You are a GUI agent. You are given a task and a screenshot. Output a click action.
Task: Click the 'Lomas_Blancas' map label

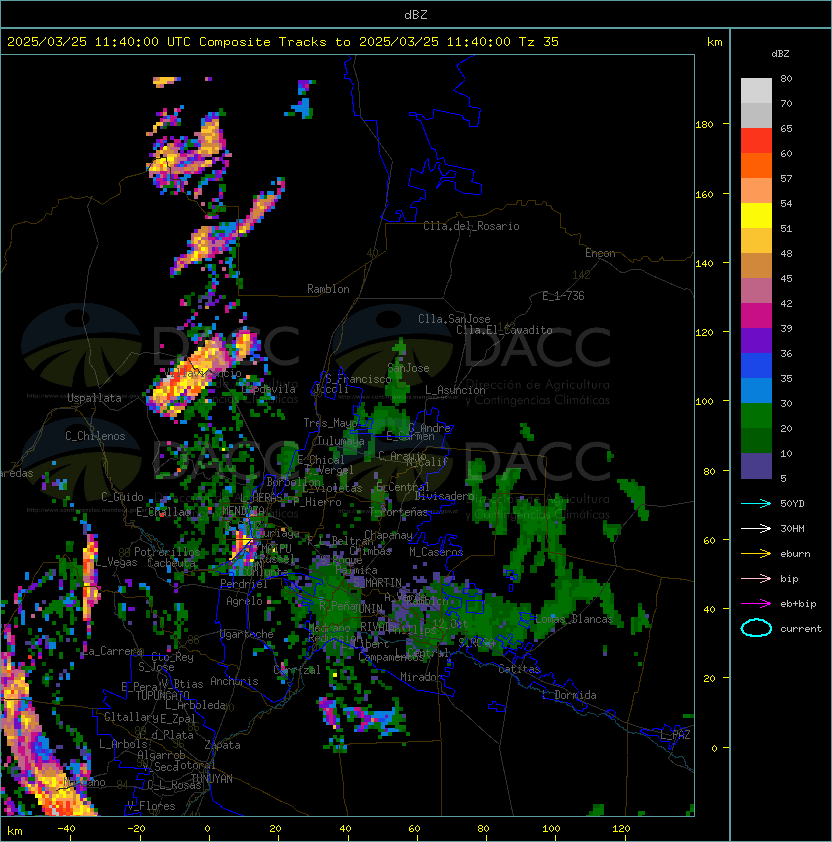(x=574, y=619)
